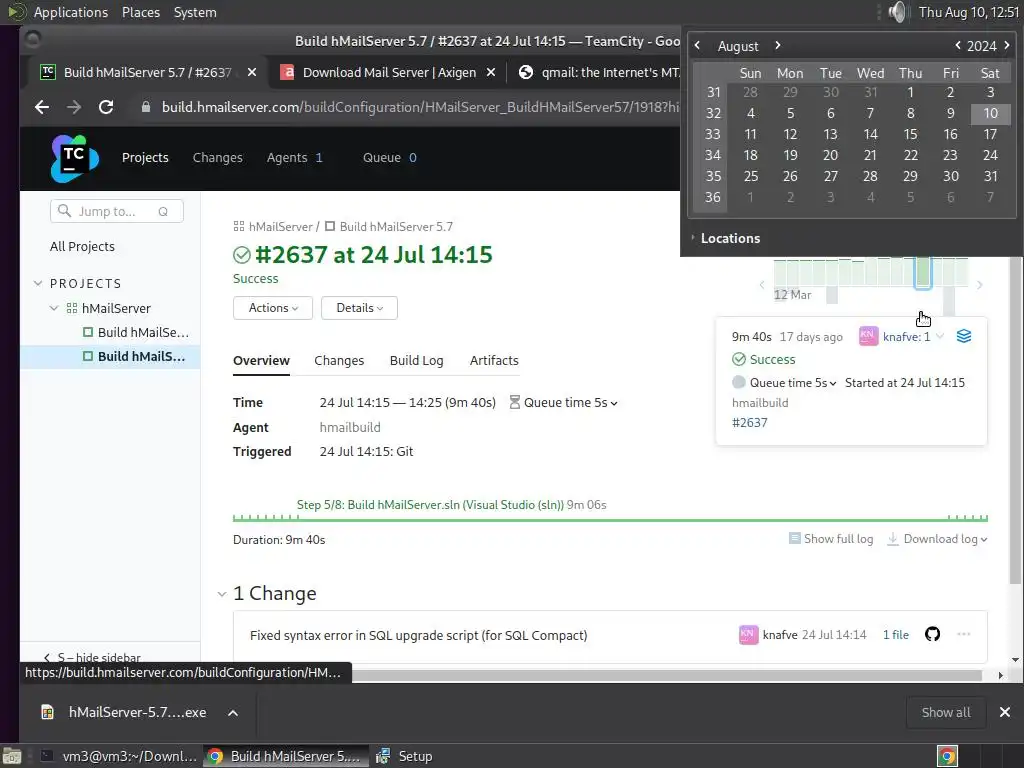Click the TeamCity logo
Image resolution: width=1024 pixels, height=768 pixels.
[x=74, y=158]
